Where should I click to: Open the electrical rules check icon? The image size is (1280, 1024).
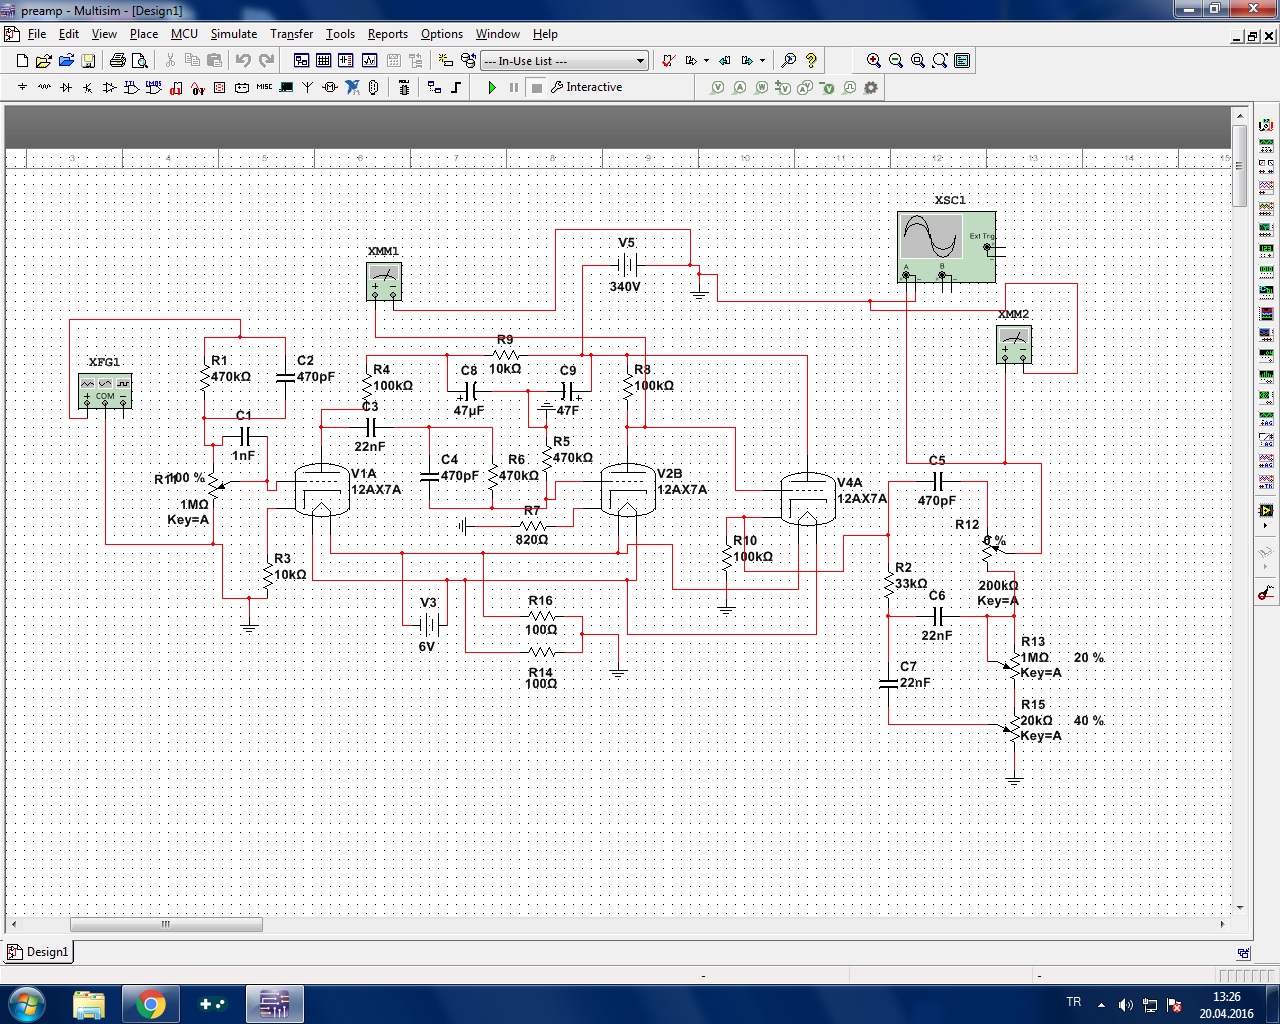pos(667,61)
